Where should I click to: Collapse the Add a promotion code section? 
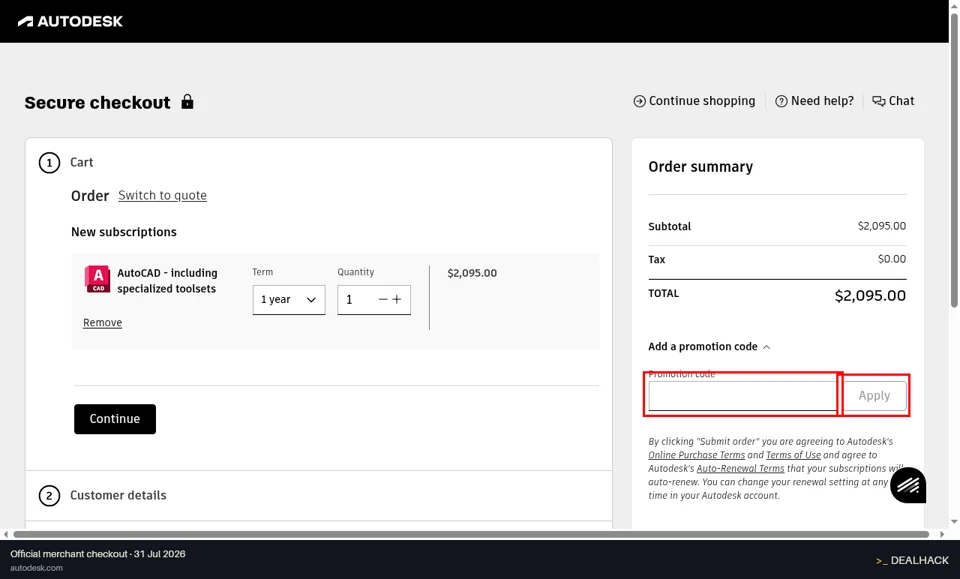click(709, 346)
